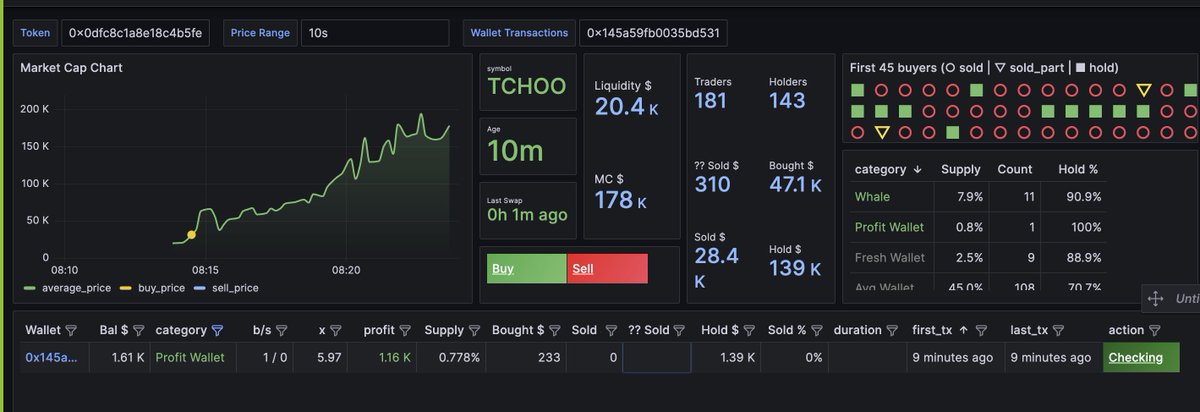
Task: Open filter for x column
Action: pyautogui.click(x=336, y=330)
